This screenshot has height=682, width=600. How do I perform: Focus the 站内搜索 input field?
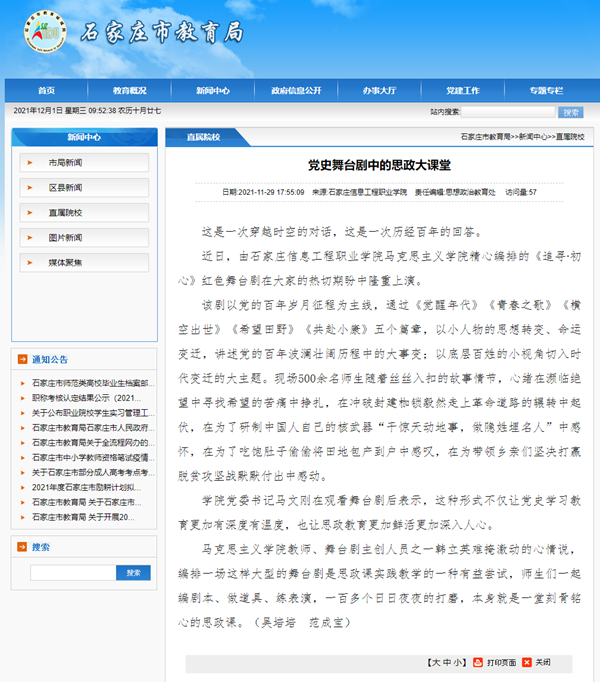(x=507, y=112)
